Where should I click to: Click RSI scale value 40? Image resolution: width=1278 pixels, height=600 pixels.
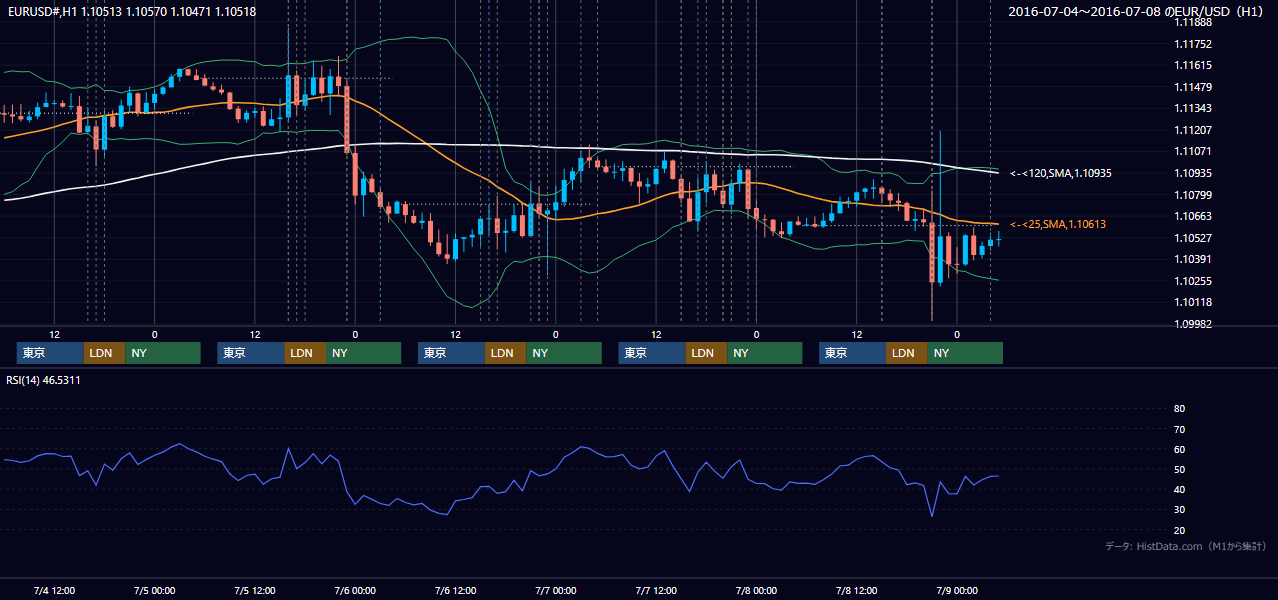click(x=1180, y=490)
